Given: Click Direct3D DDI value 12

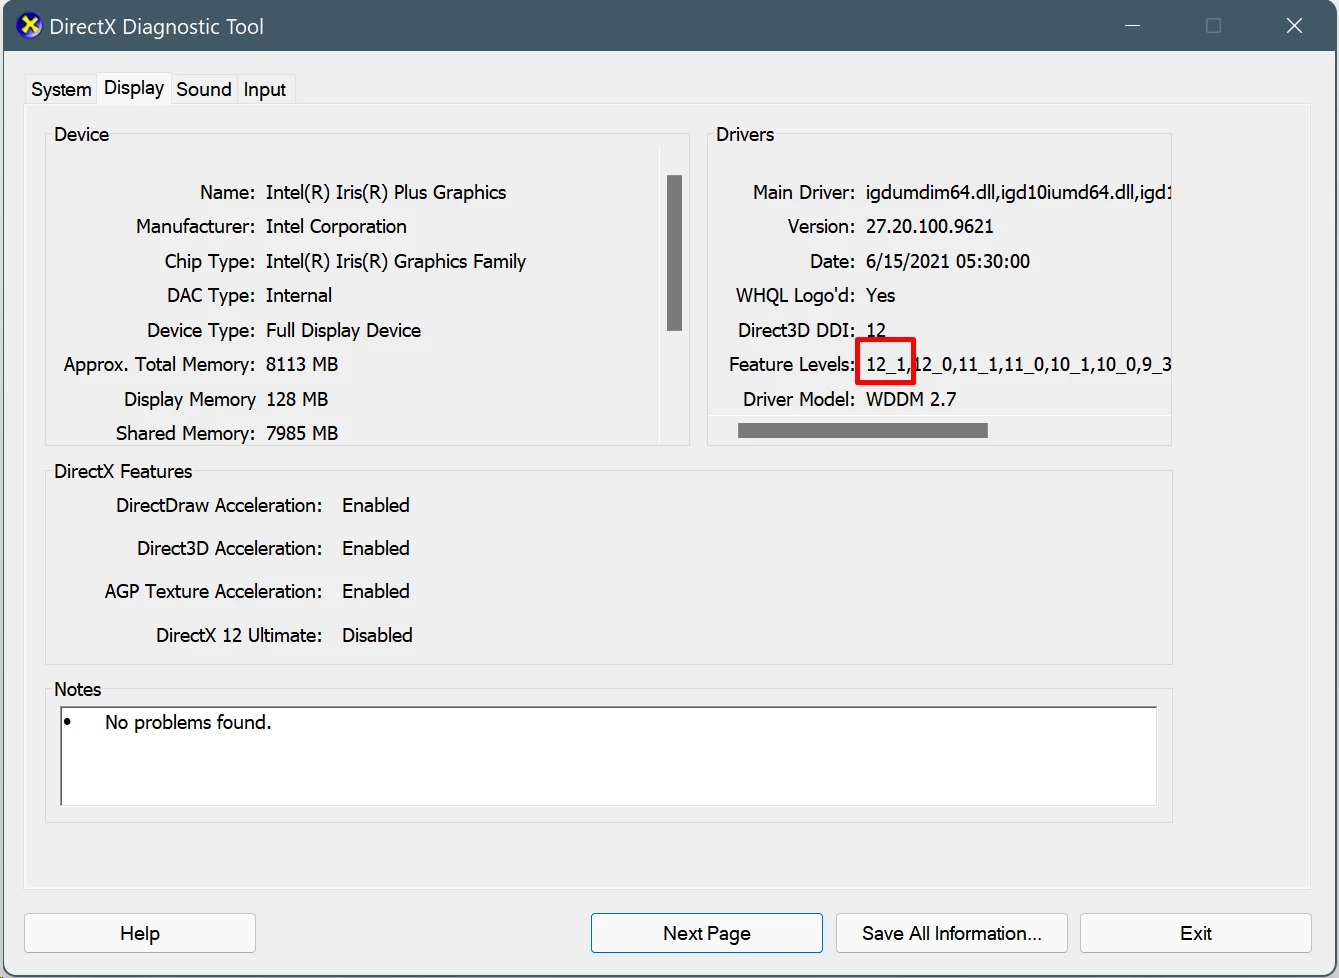Looking at the screenshot, I should pyautogui.click(x=876, y=330).
